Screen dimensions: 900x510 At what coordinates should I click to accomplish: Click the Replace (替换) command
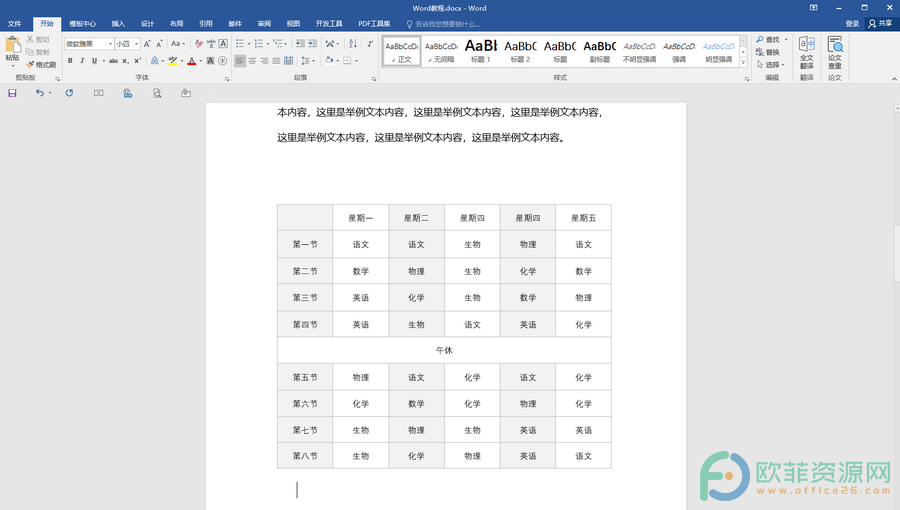(768, 52)
